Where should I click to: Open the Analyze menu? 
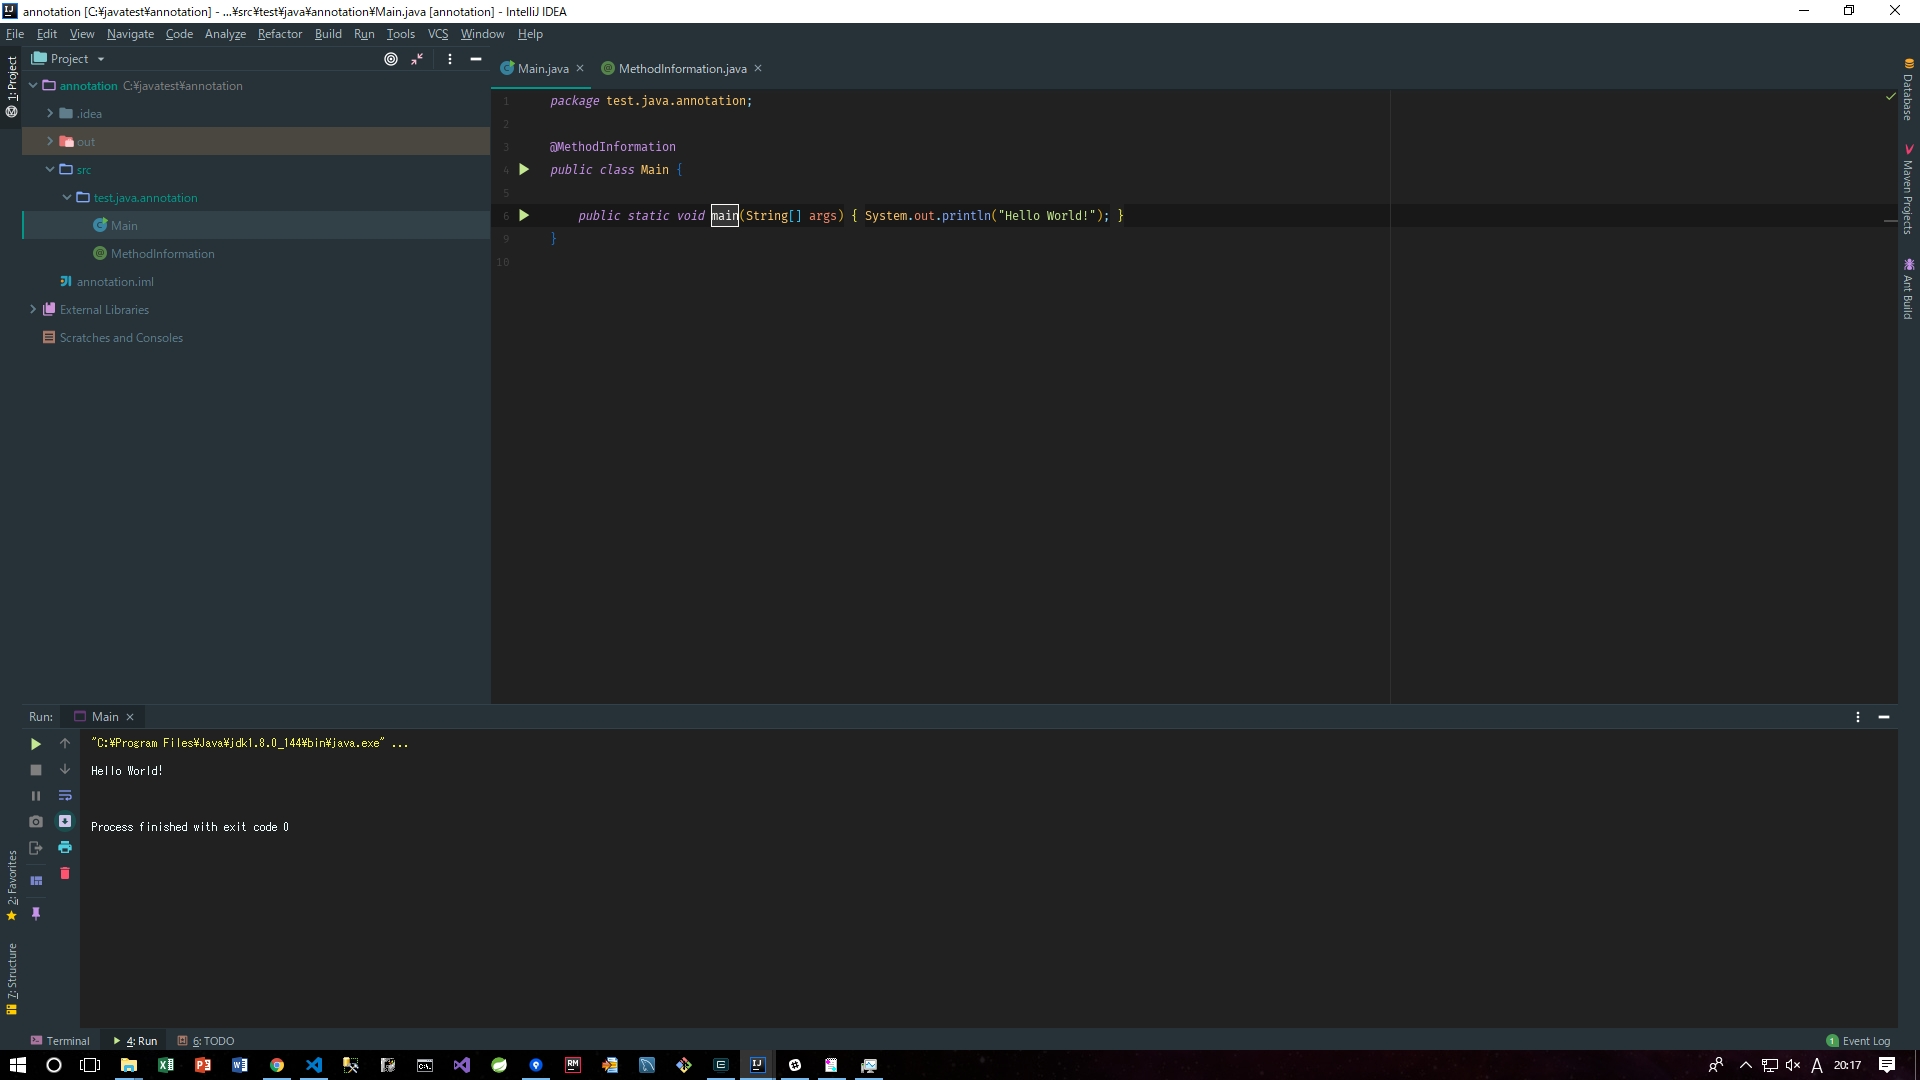pos(225,34)
